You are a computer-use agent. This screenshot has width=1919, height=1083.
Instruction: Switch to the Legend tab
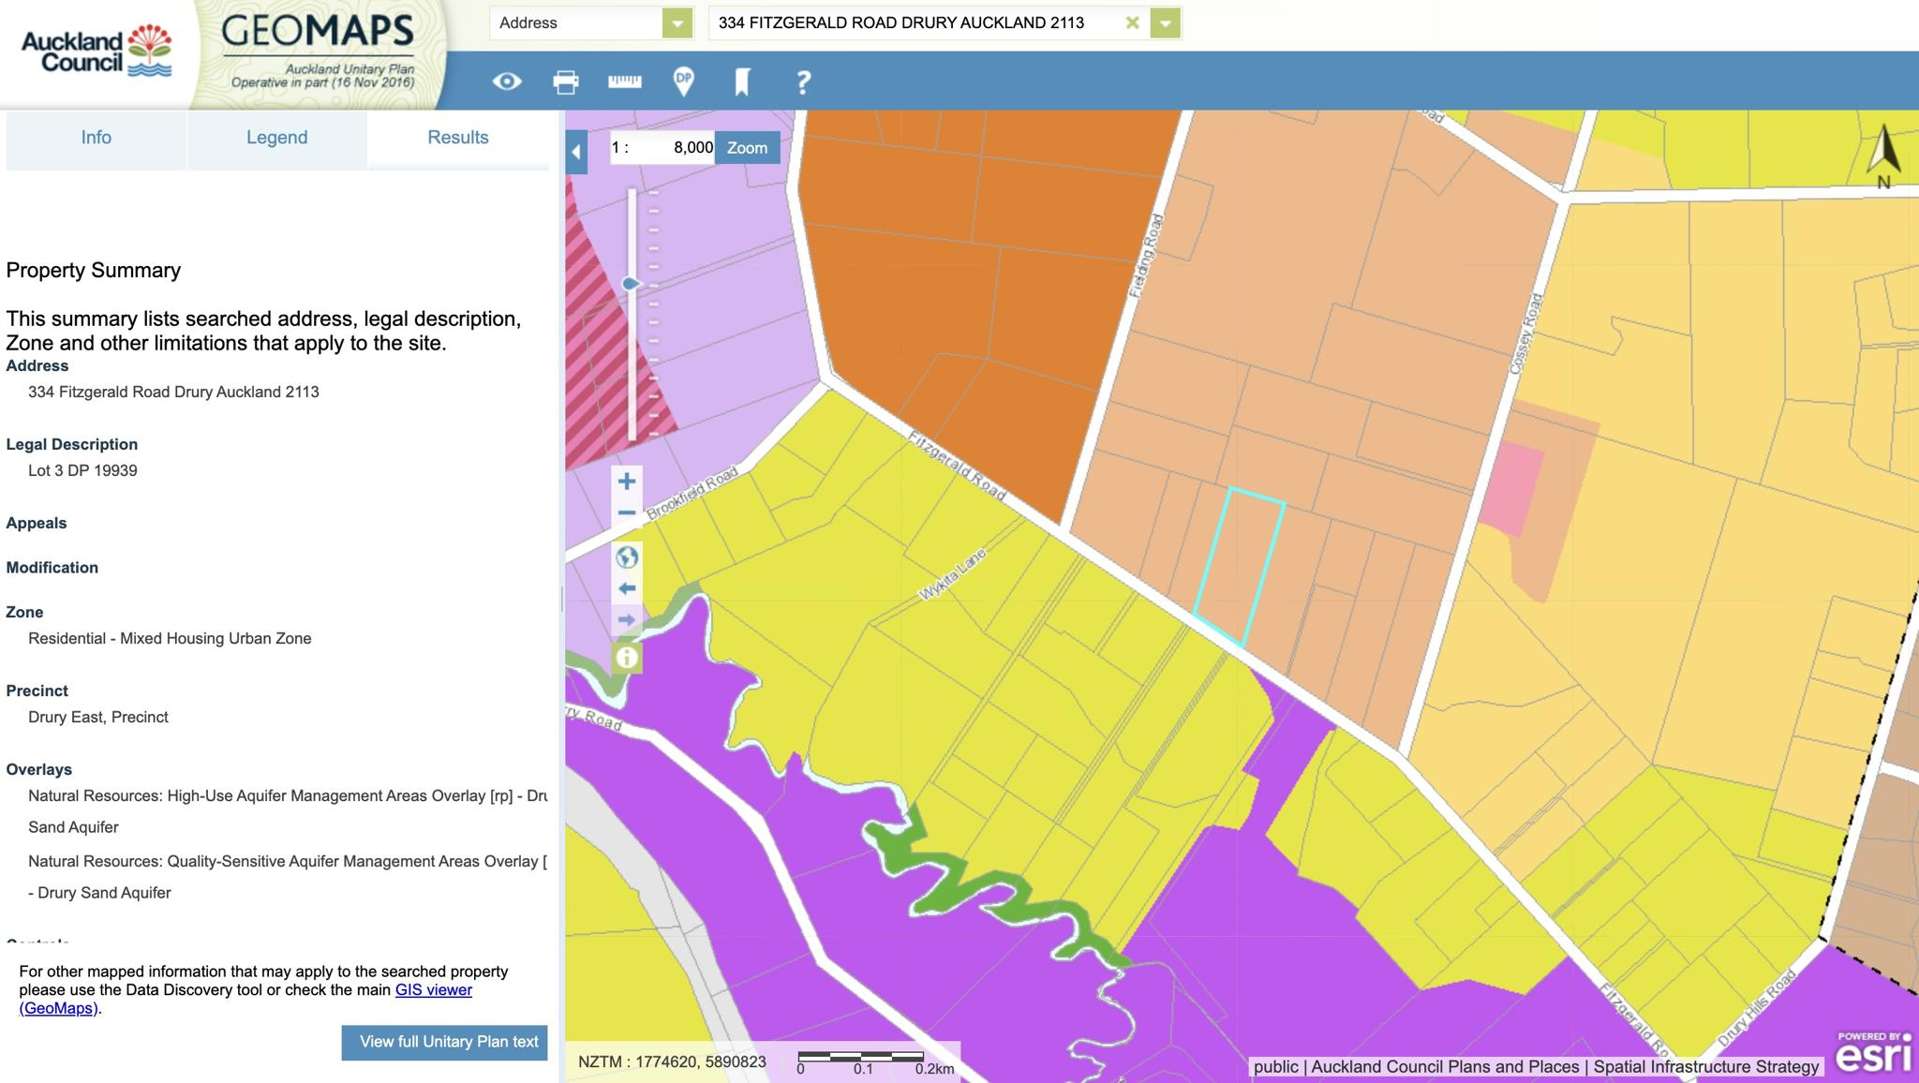277,138
